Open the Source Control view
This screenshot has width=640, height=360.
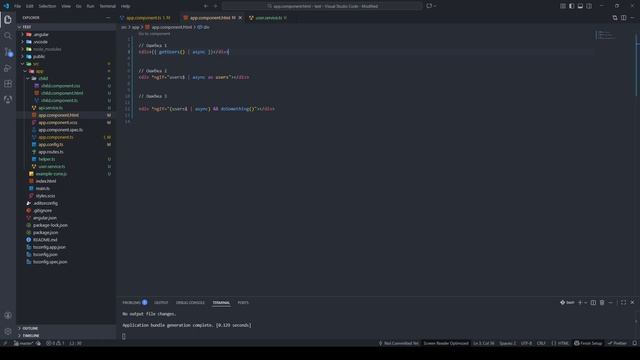[x=8, y=52]
